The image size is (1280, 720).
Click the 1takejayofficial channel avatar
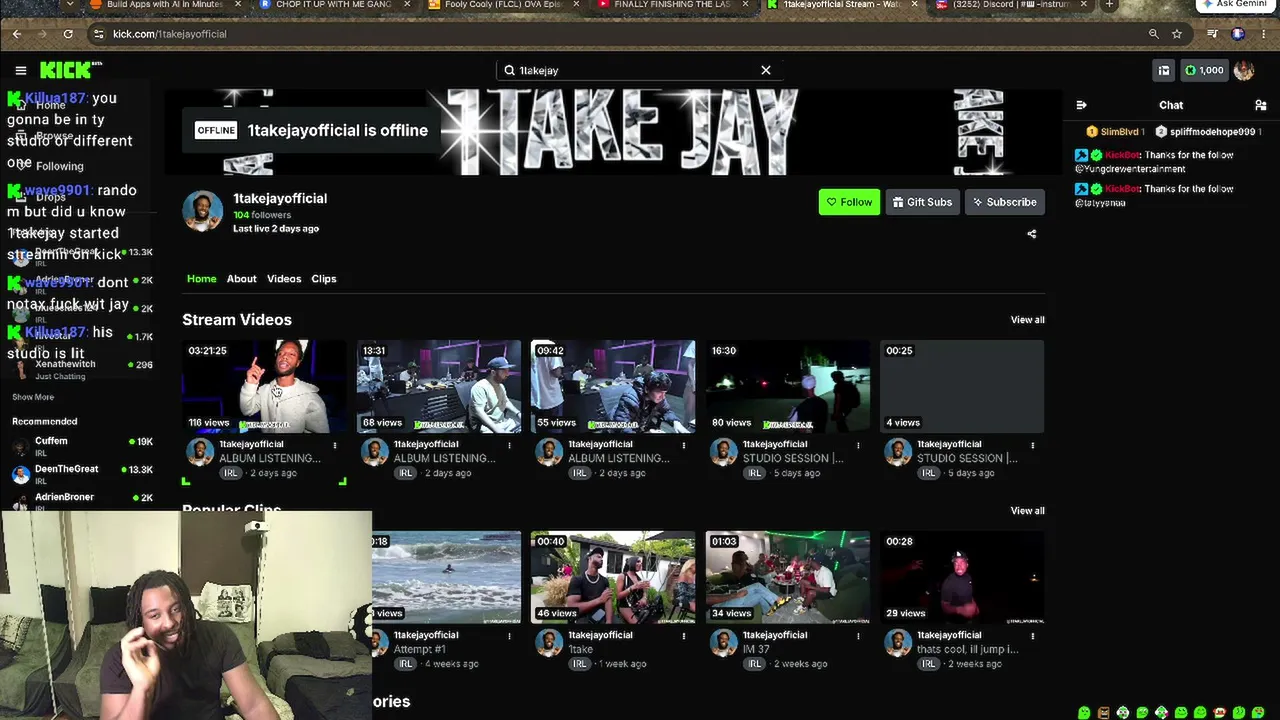[x=202, y=211]
